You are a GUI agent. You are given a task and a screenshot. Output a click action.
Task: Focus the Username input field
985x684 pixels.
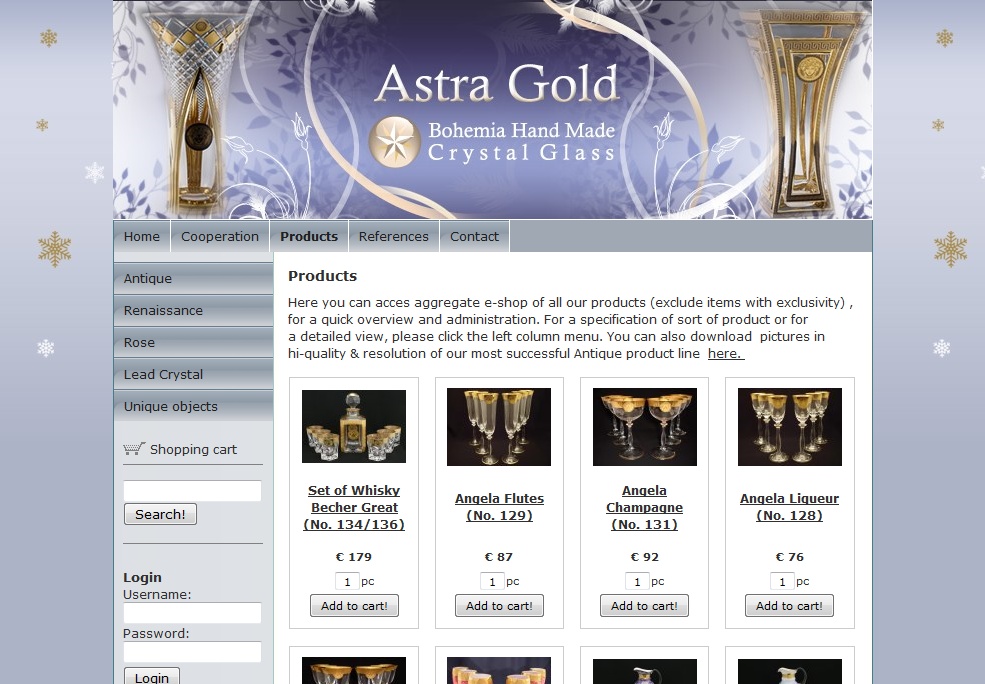(x=192, y=612)
